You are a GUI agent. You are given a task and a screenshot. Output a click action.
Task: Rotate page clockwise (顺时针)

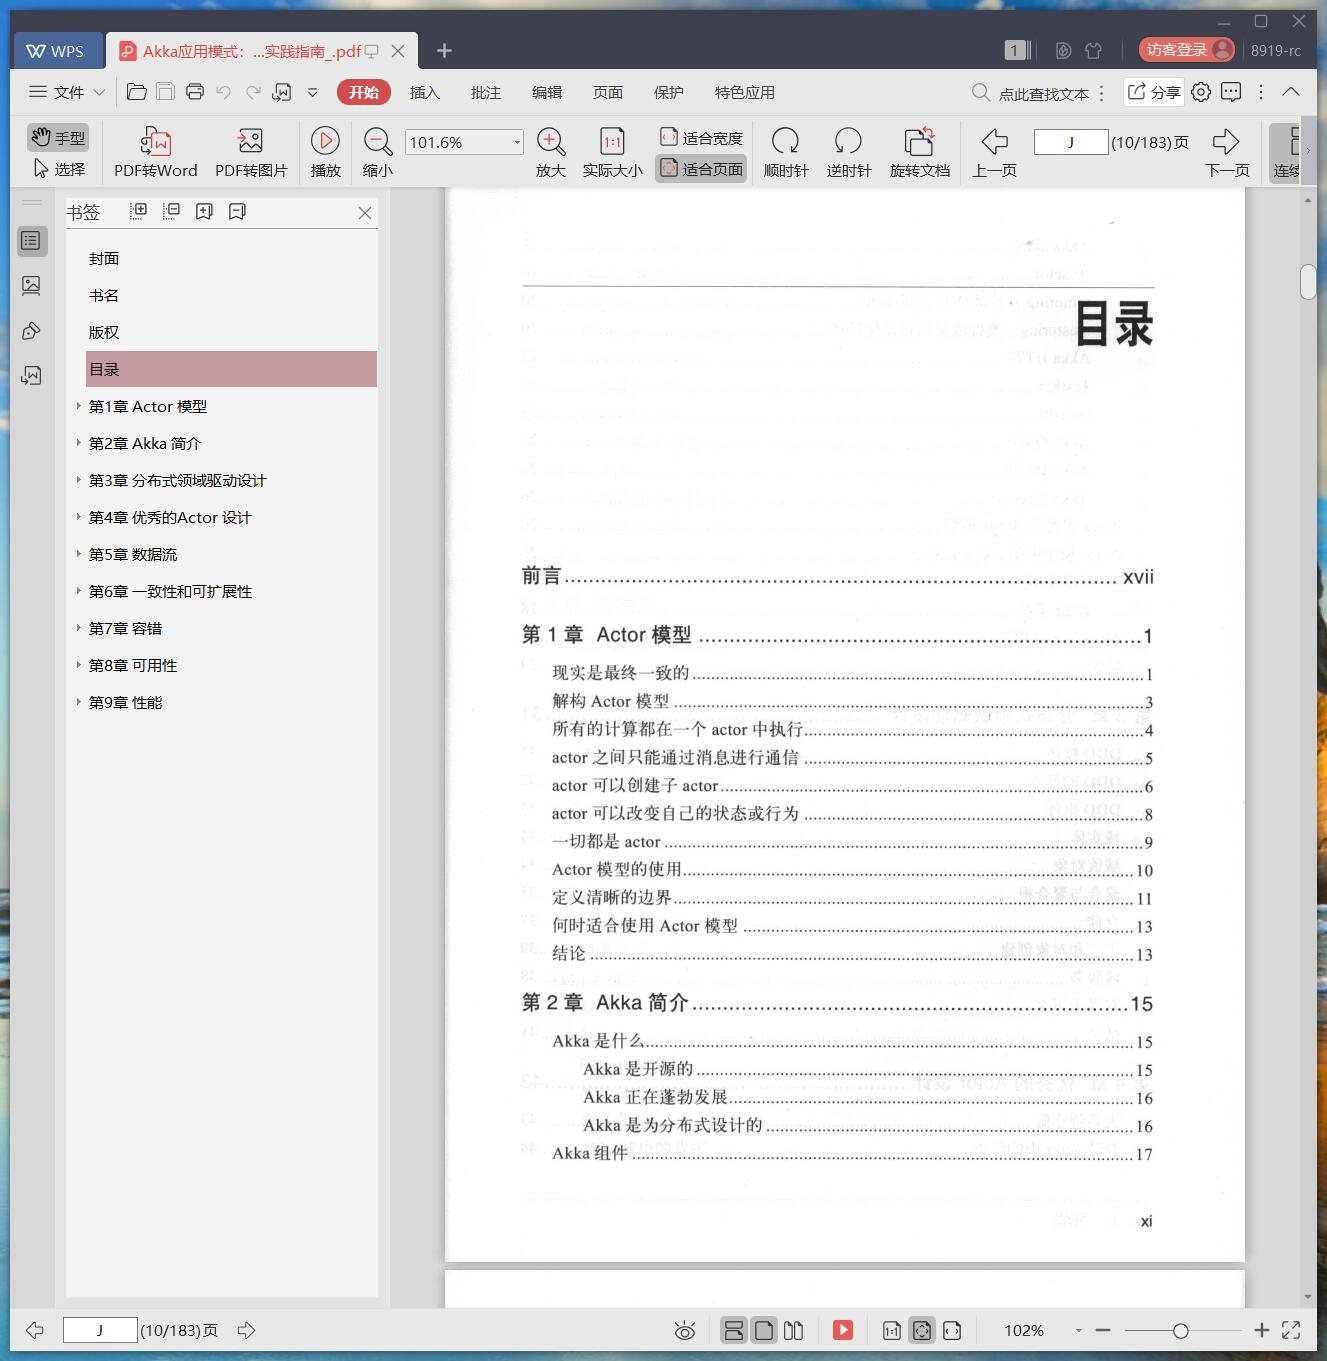pos(786,152)
